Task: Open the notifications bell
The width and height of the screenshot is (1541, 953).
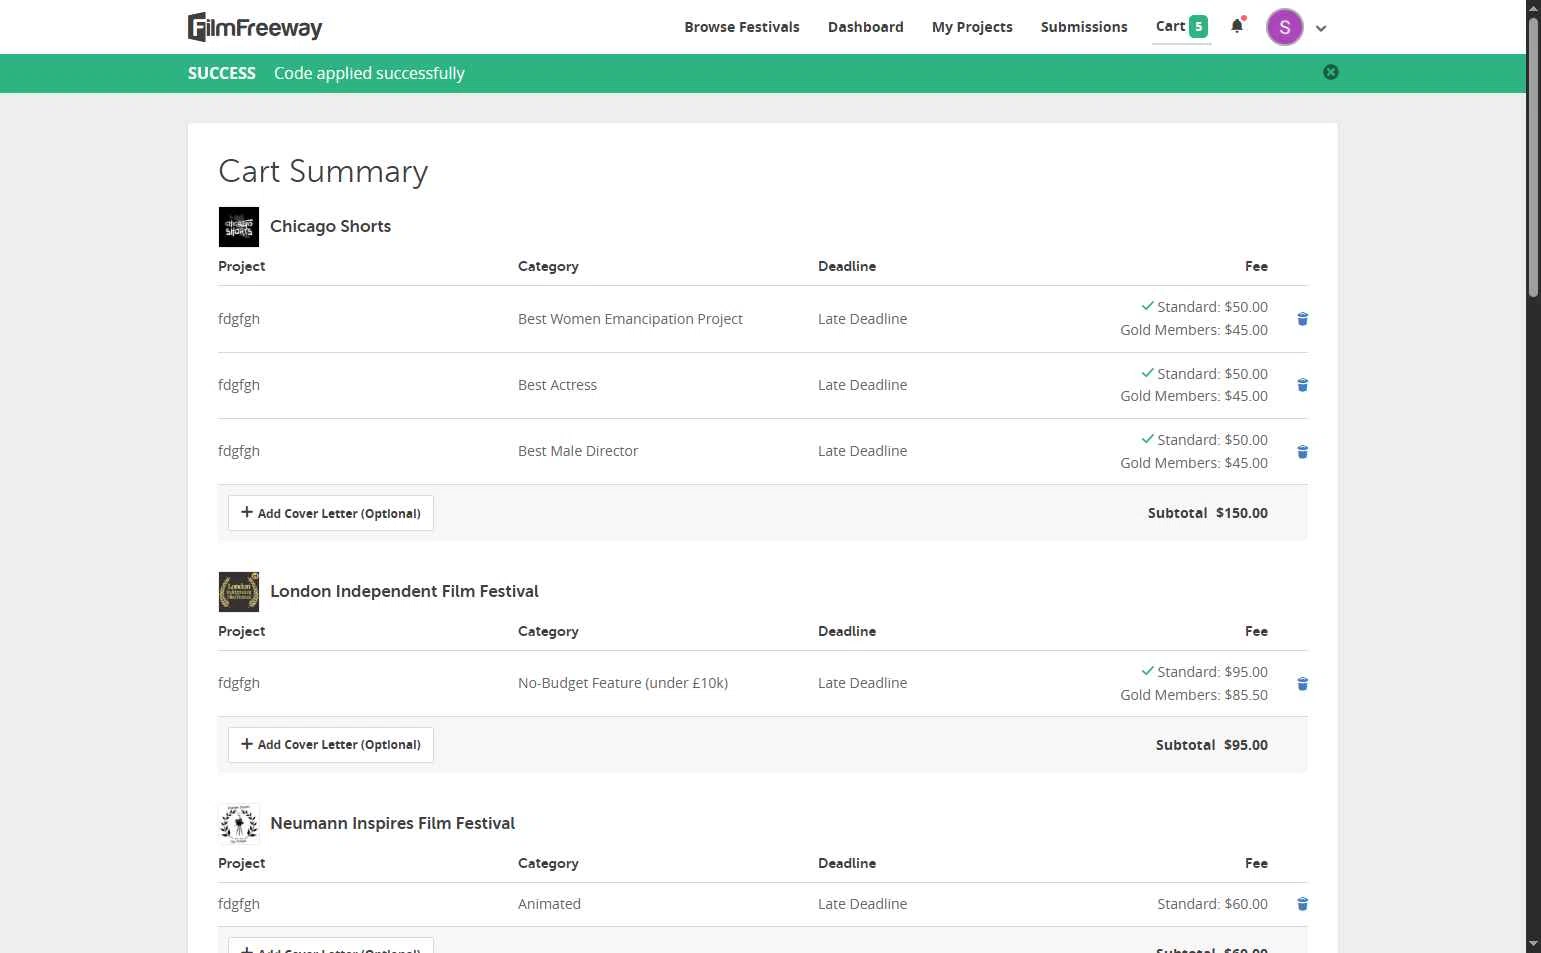Action: tap(1237, 27)
